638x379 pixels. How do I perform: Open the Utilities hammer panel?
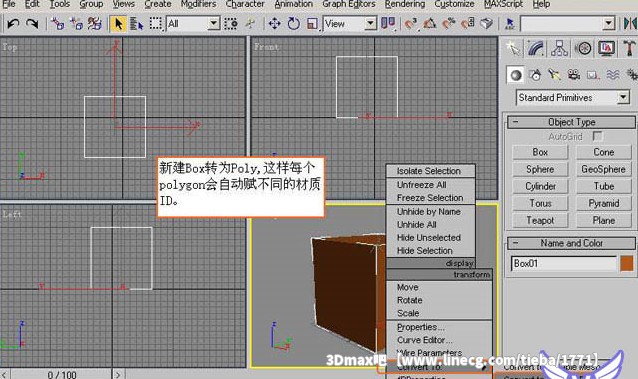pos(629,48)
